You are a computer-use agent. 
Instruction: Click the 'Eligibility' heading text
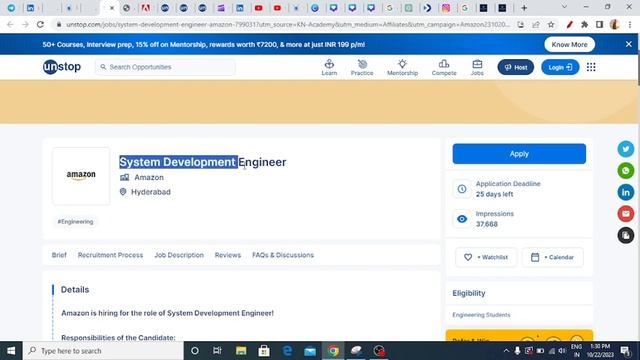(469, 293)
